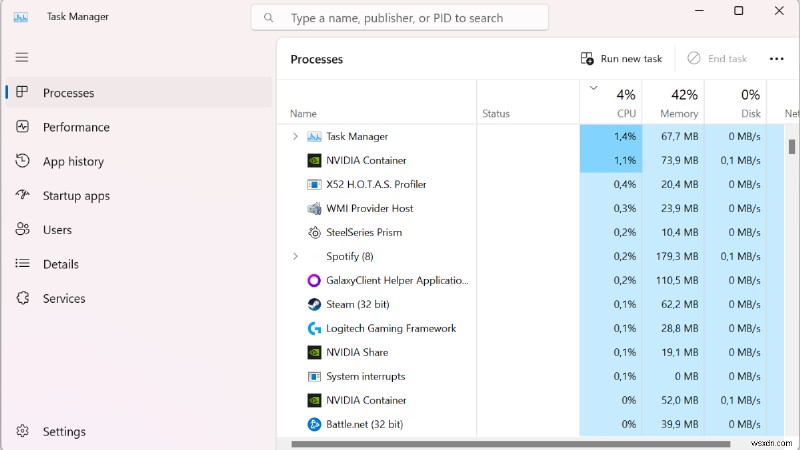Sort by the Disk column header
This screenshot has height=450, width=800.
[751, 113]
